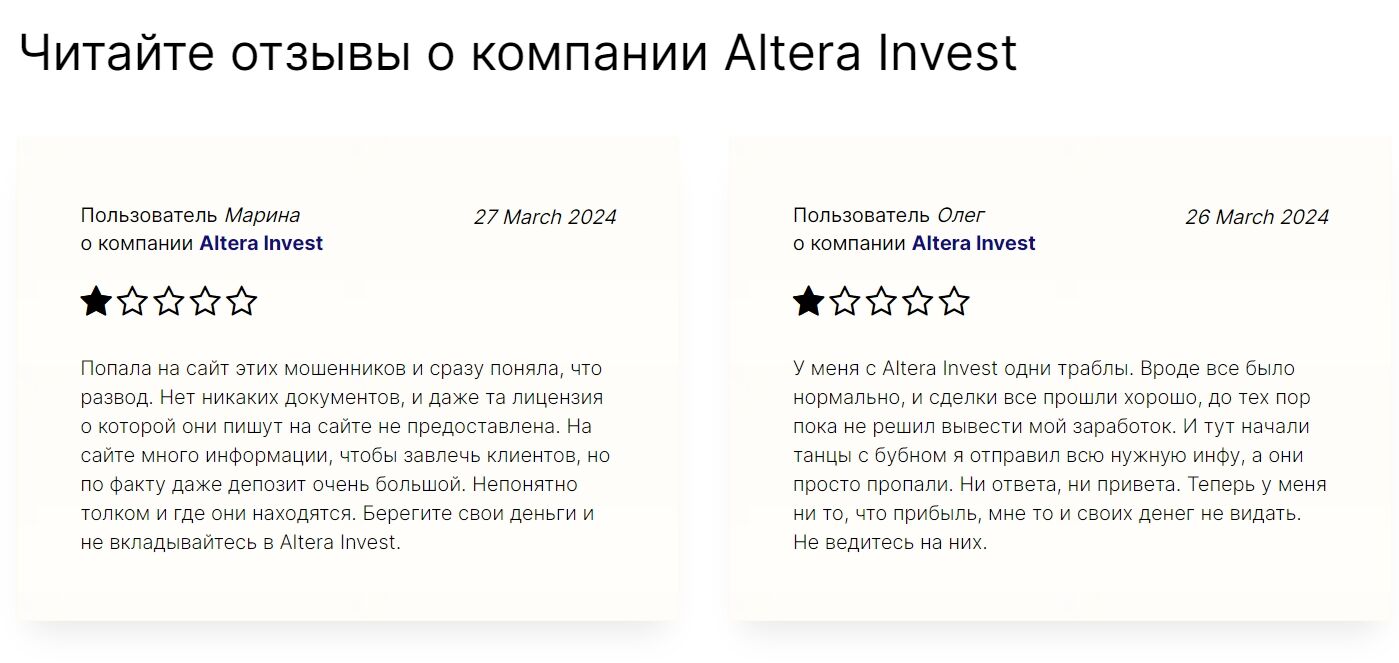1399x663 pixels.
Task: Click the "Пользователь" label in Олег's review
Action: coord(861,215)
